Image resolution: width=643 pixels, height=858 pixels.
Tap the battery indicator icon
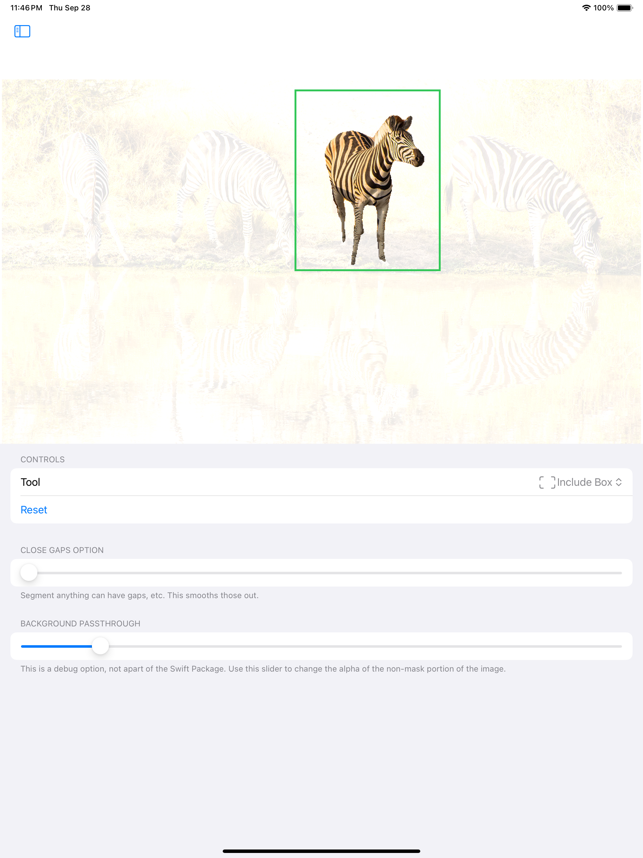point(624,8)
